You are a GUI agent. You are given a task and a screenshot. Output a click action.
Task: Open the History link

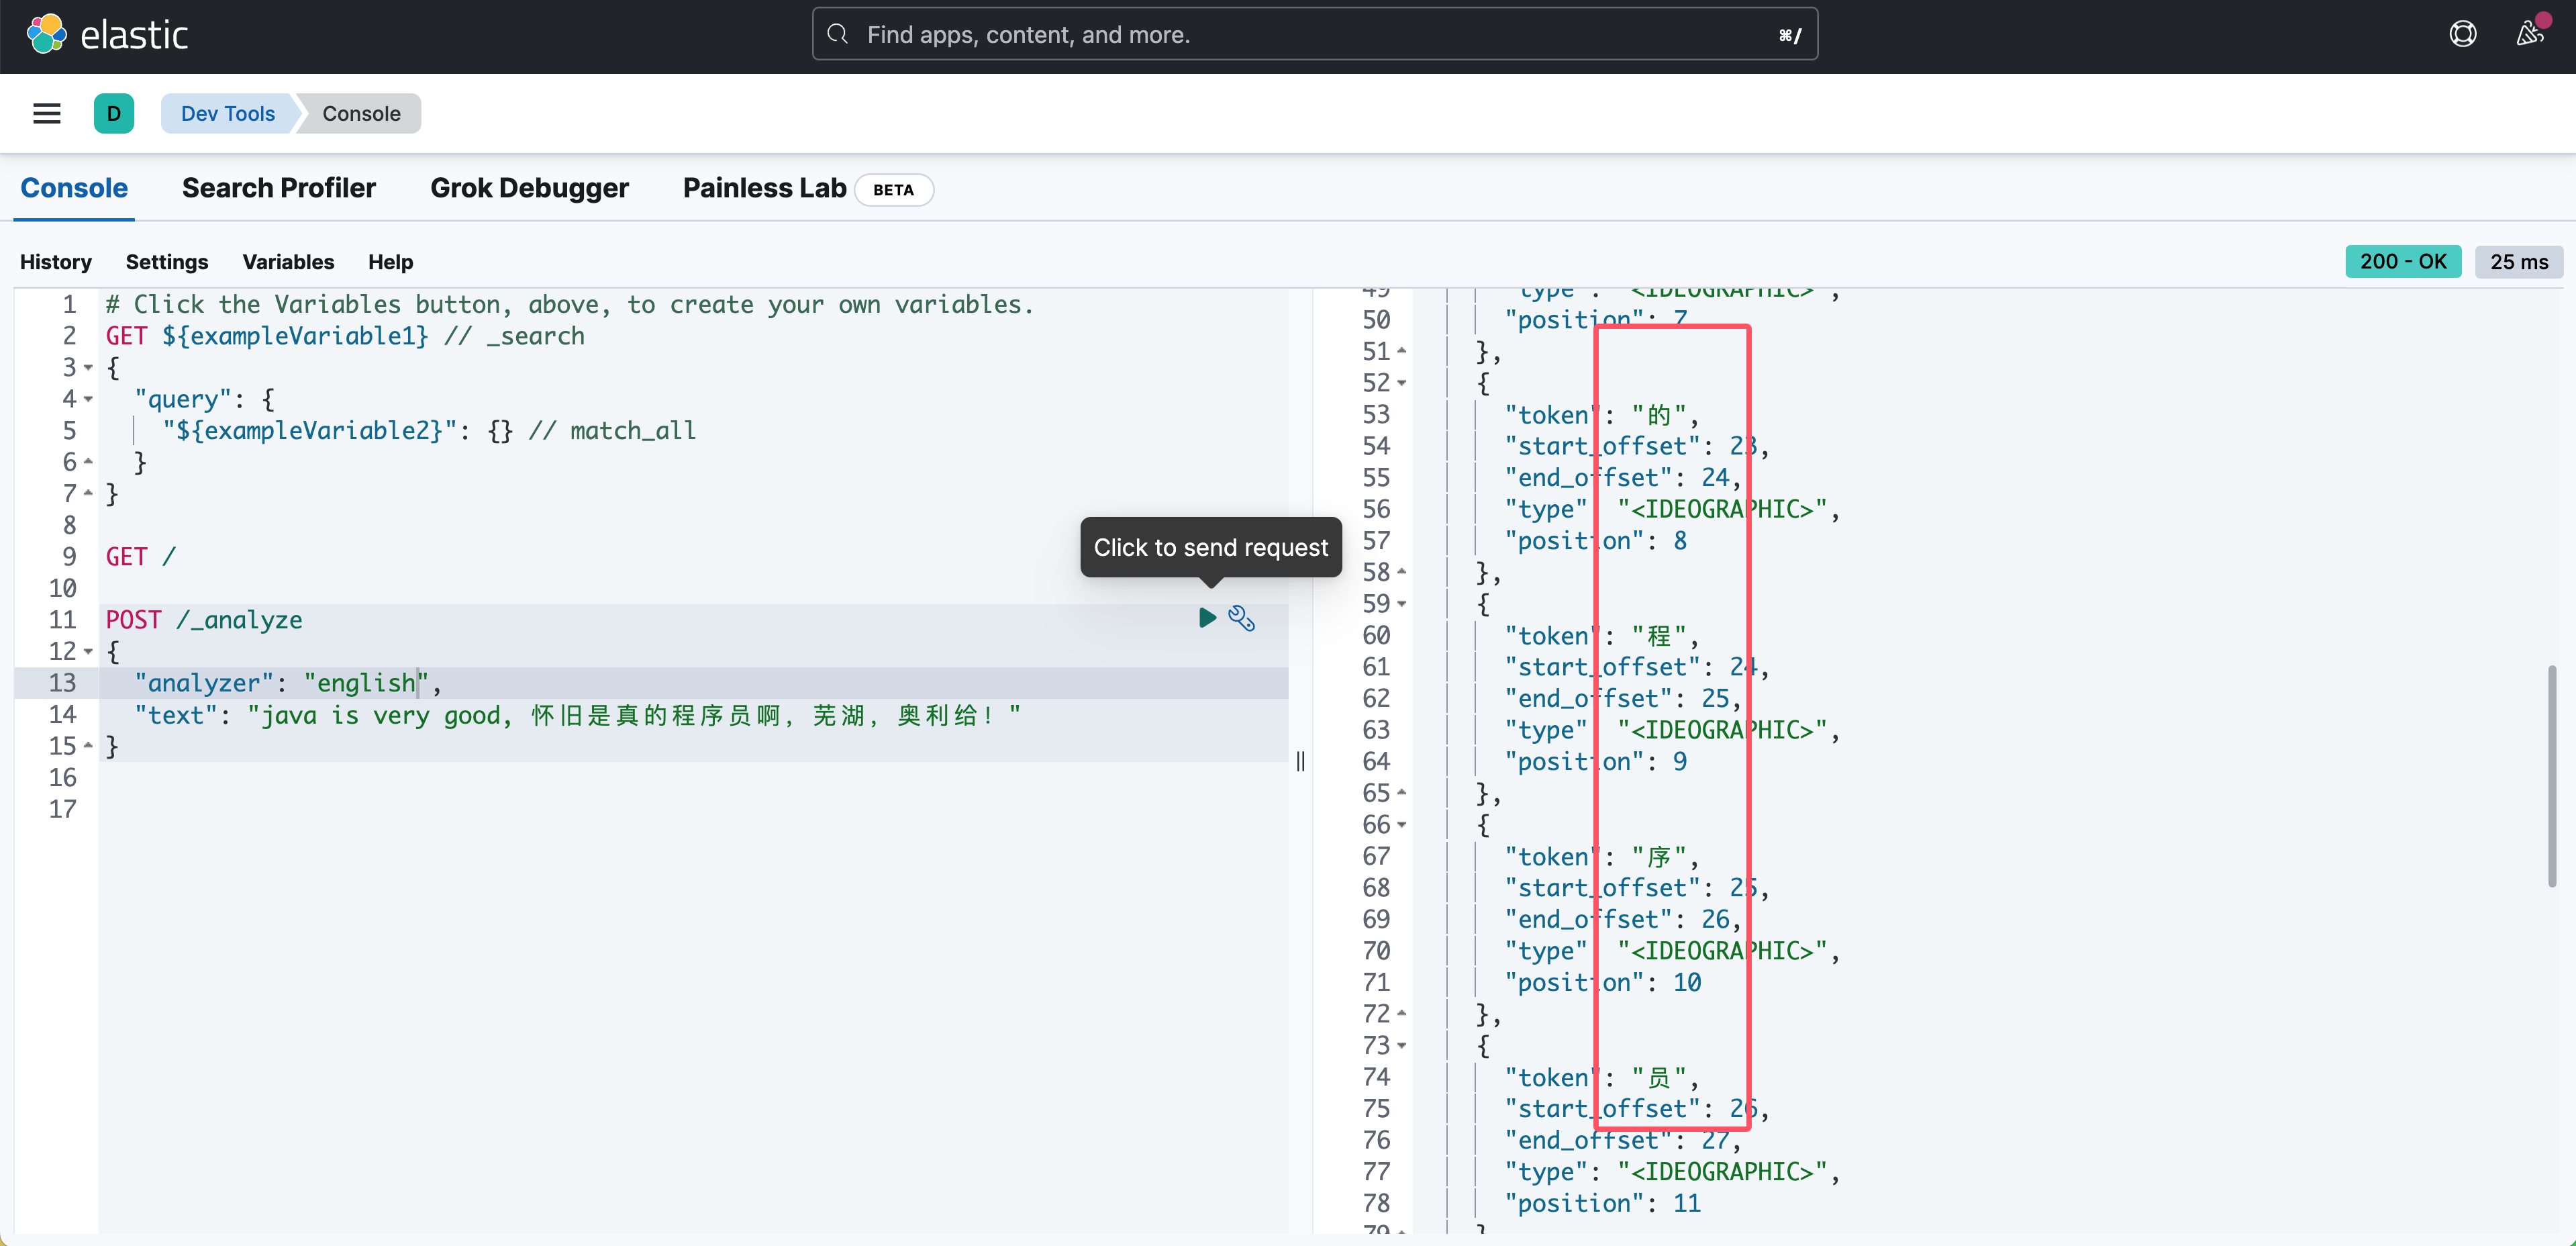point(56,262)
